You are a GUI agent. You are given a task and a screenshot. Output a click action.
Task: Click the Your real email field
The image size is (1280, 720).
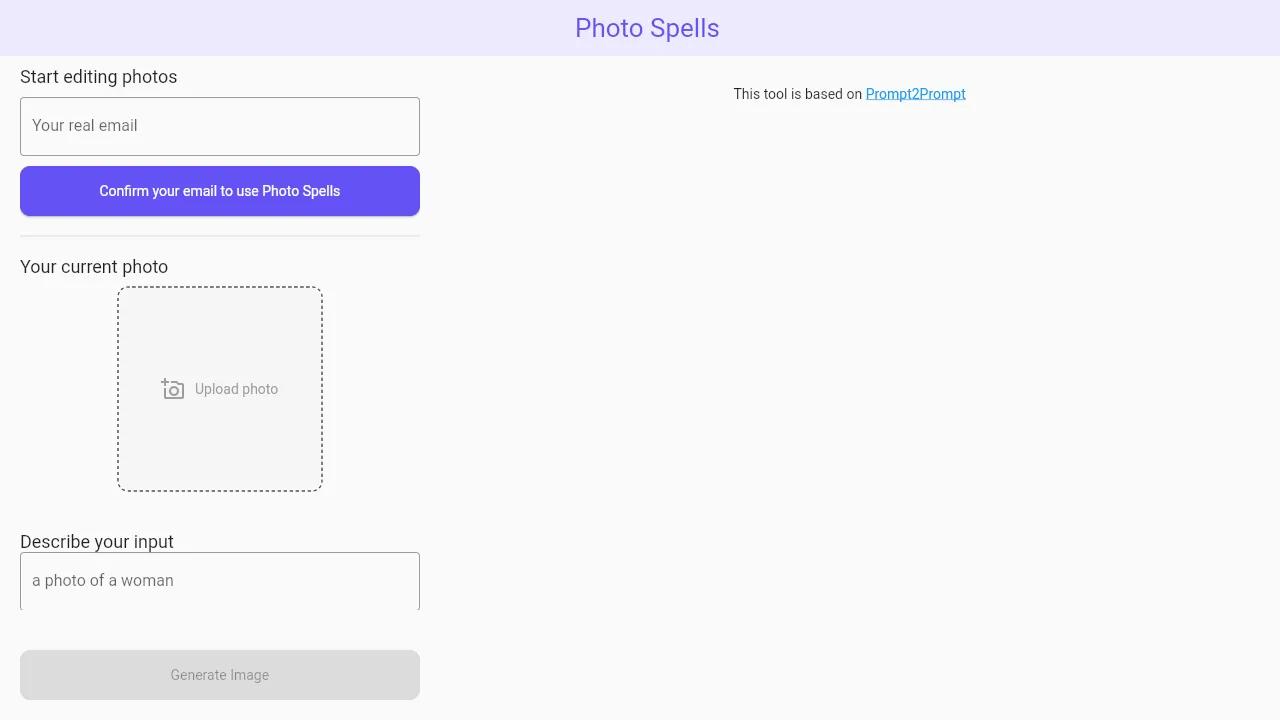220,126
